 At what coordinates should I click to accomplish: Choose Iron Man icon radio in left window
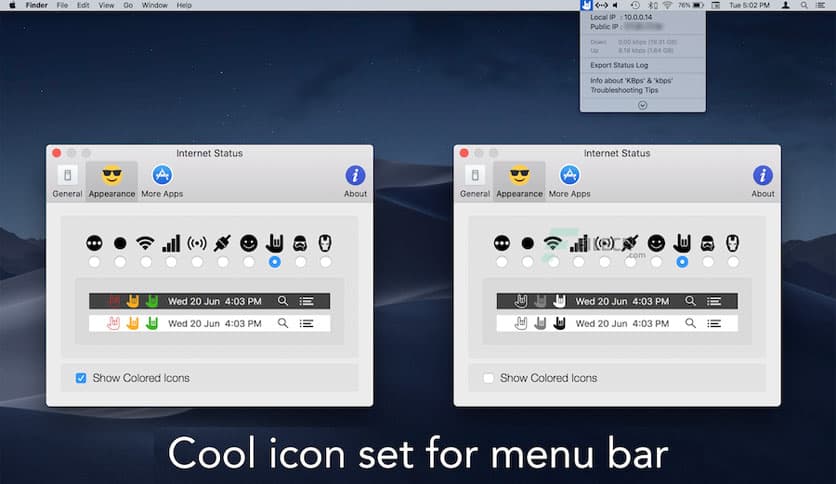pyautogui.click(x=325, y=262)
